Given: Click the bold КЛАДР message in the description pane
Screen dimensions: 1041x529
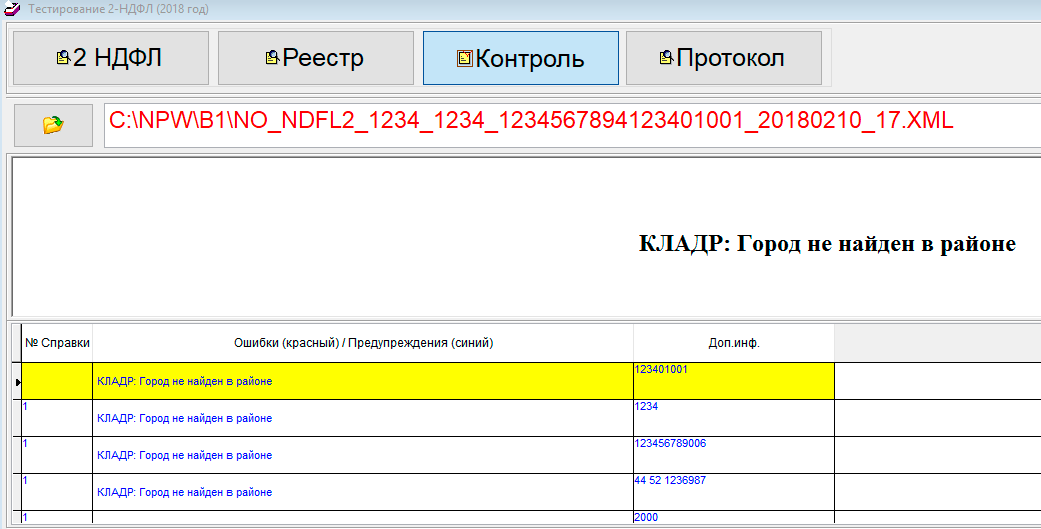Looking at the screenshot, I should click(827, 244).
